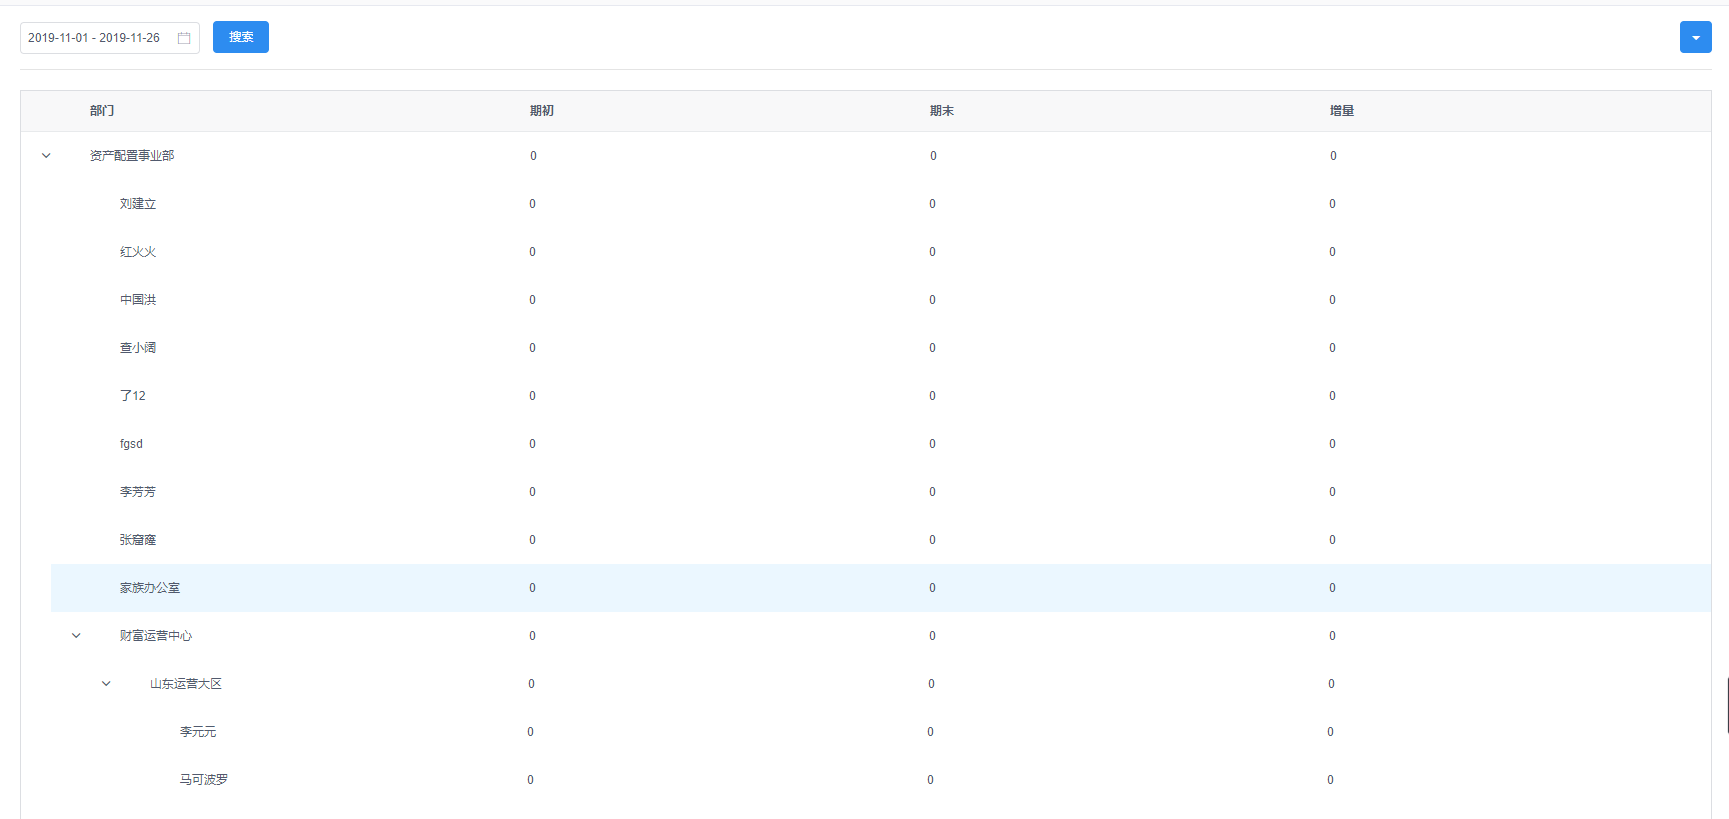Collapse the 财富运营中心 tree node
The height and width of the screenshot is (819, 1729).
click(76, 636)
